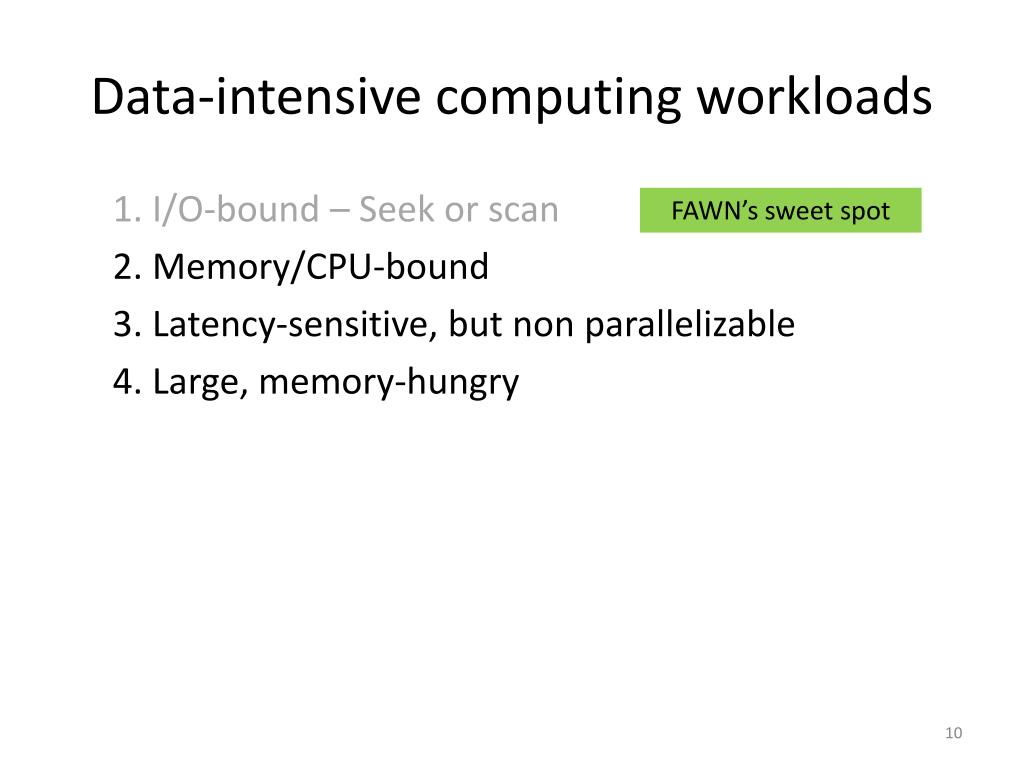Screen dimensions: 1024x768
Task: Click the list number '2.' marker
Action: click(x=127, y=267)
